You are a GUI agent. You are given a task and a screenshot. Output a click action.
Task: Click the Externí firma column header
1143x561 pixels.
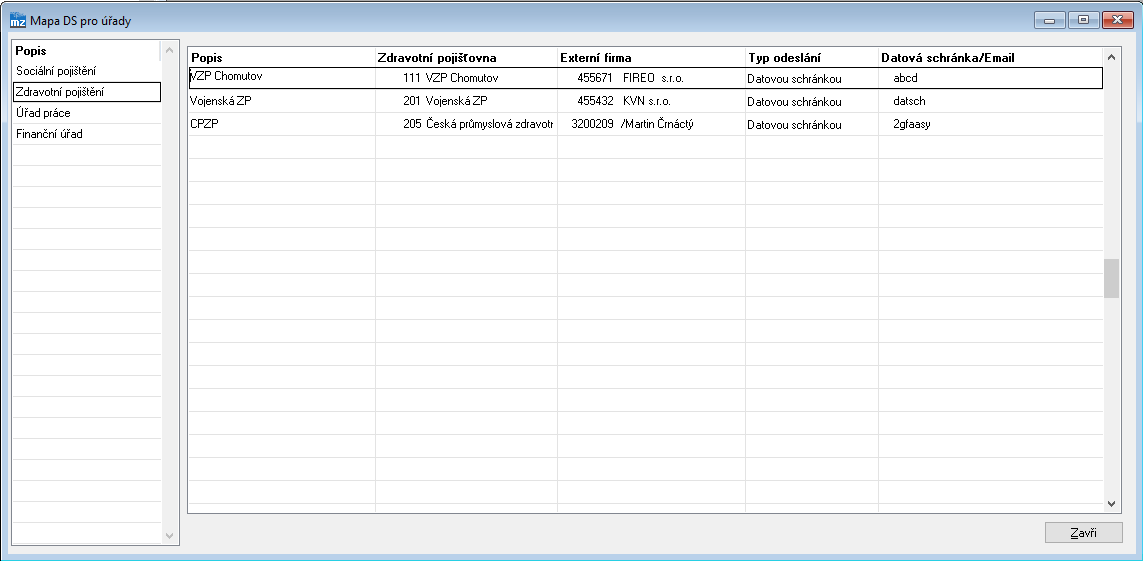tap(596, 58)
